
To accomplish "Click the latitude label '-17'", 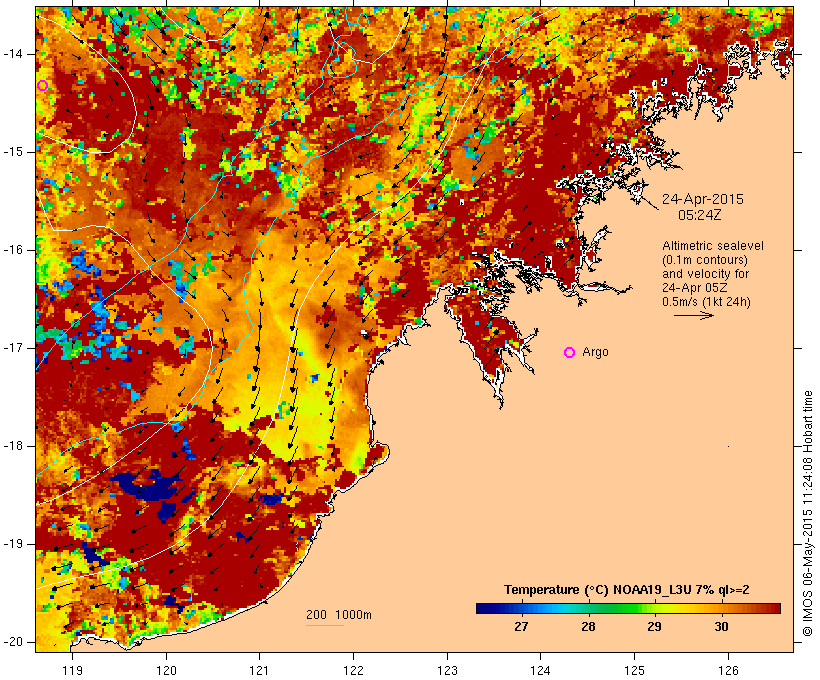I will tap(12, 348).
